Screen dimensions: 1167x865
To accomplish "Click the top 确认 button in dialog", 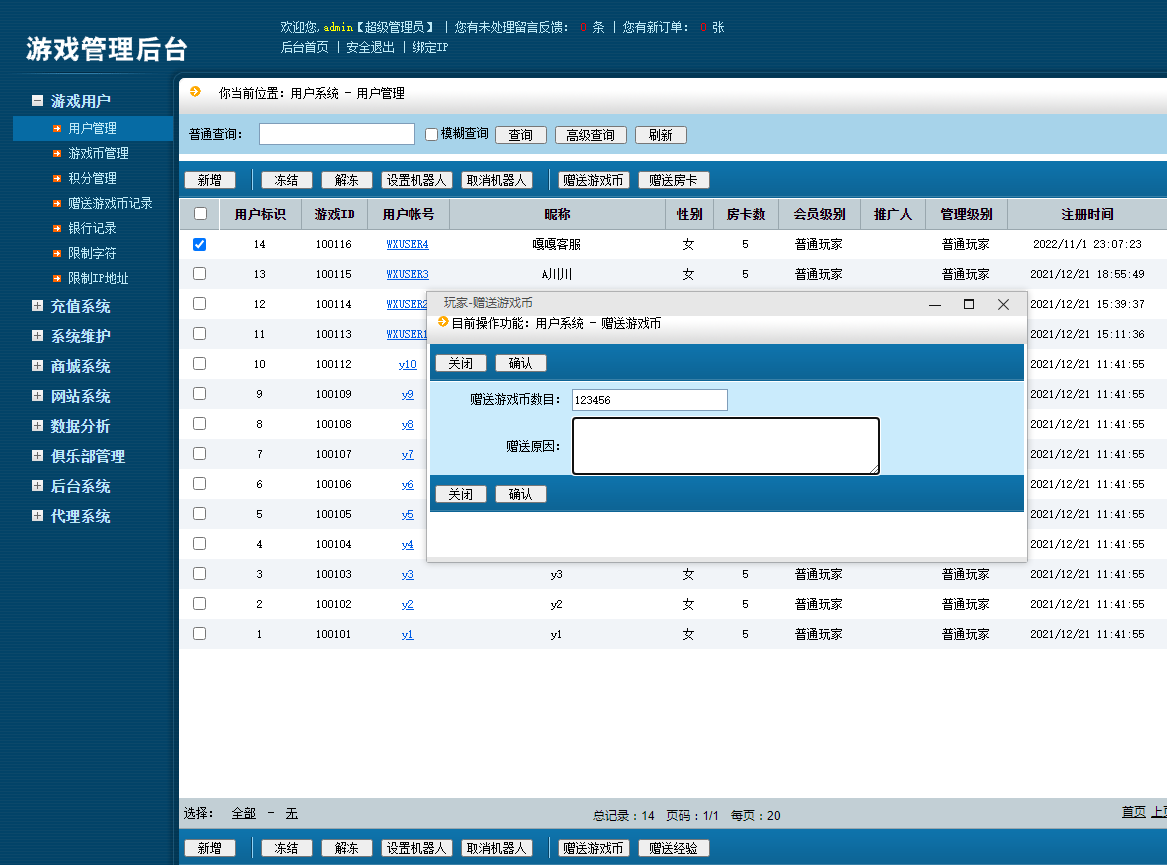I will [x=520, y=363].
